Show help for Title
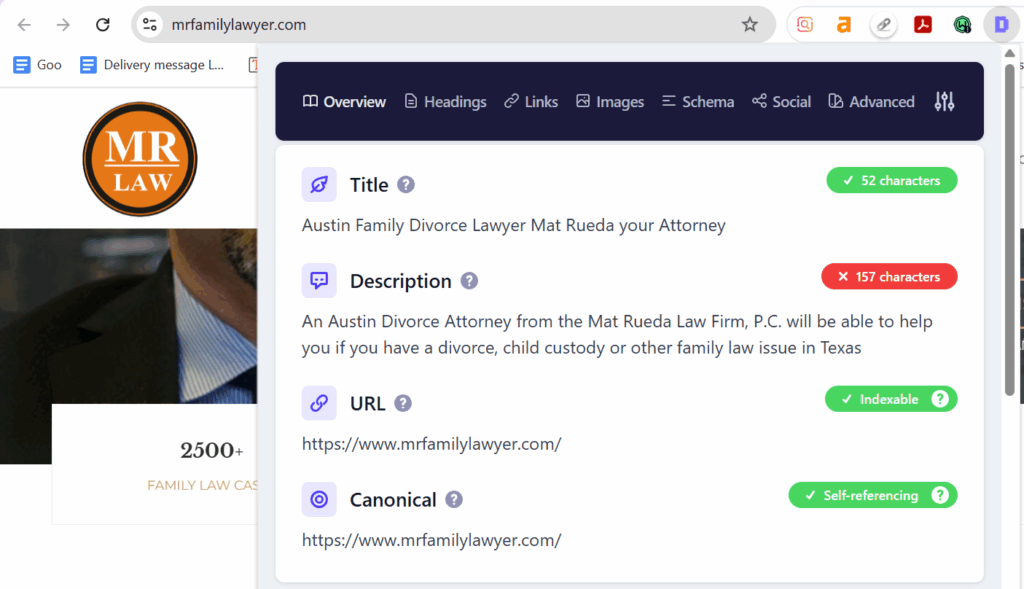 coord(406,185)
